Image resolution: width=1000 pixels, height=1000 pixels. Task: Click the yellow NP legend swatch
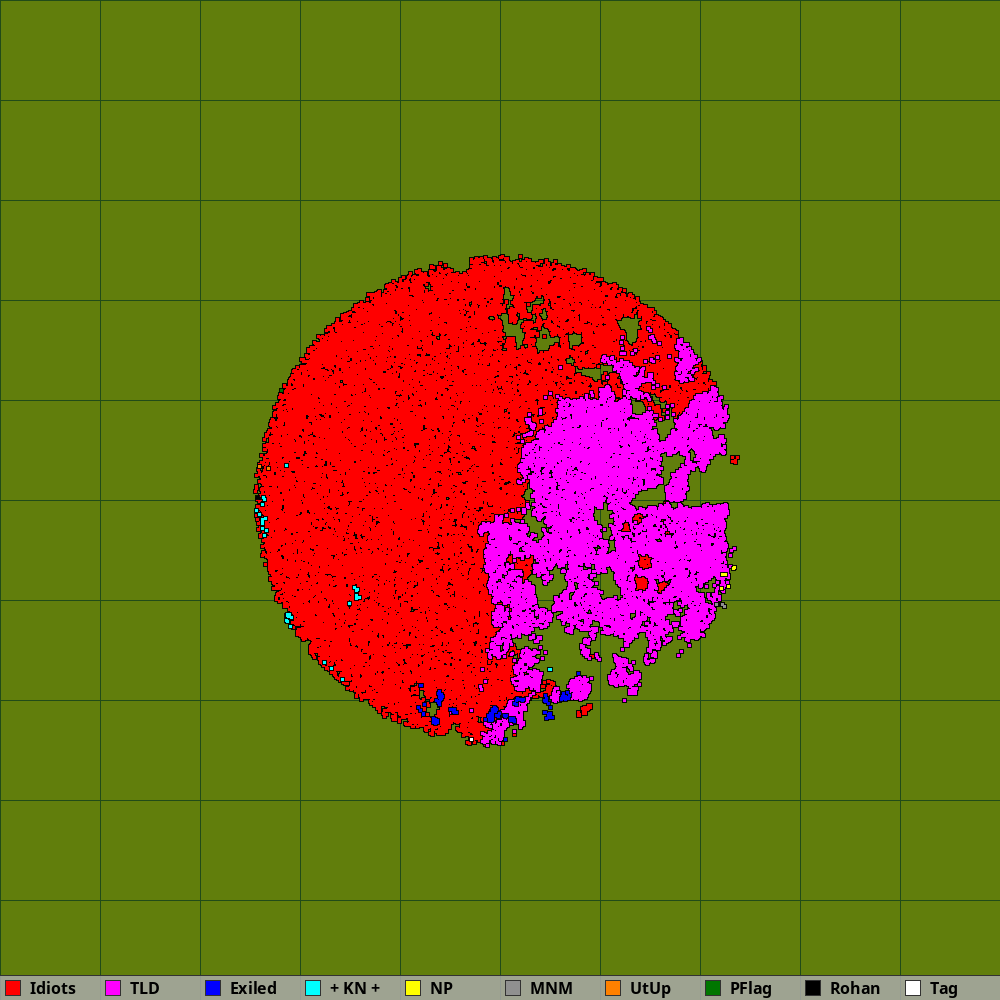pos(413,988)
